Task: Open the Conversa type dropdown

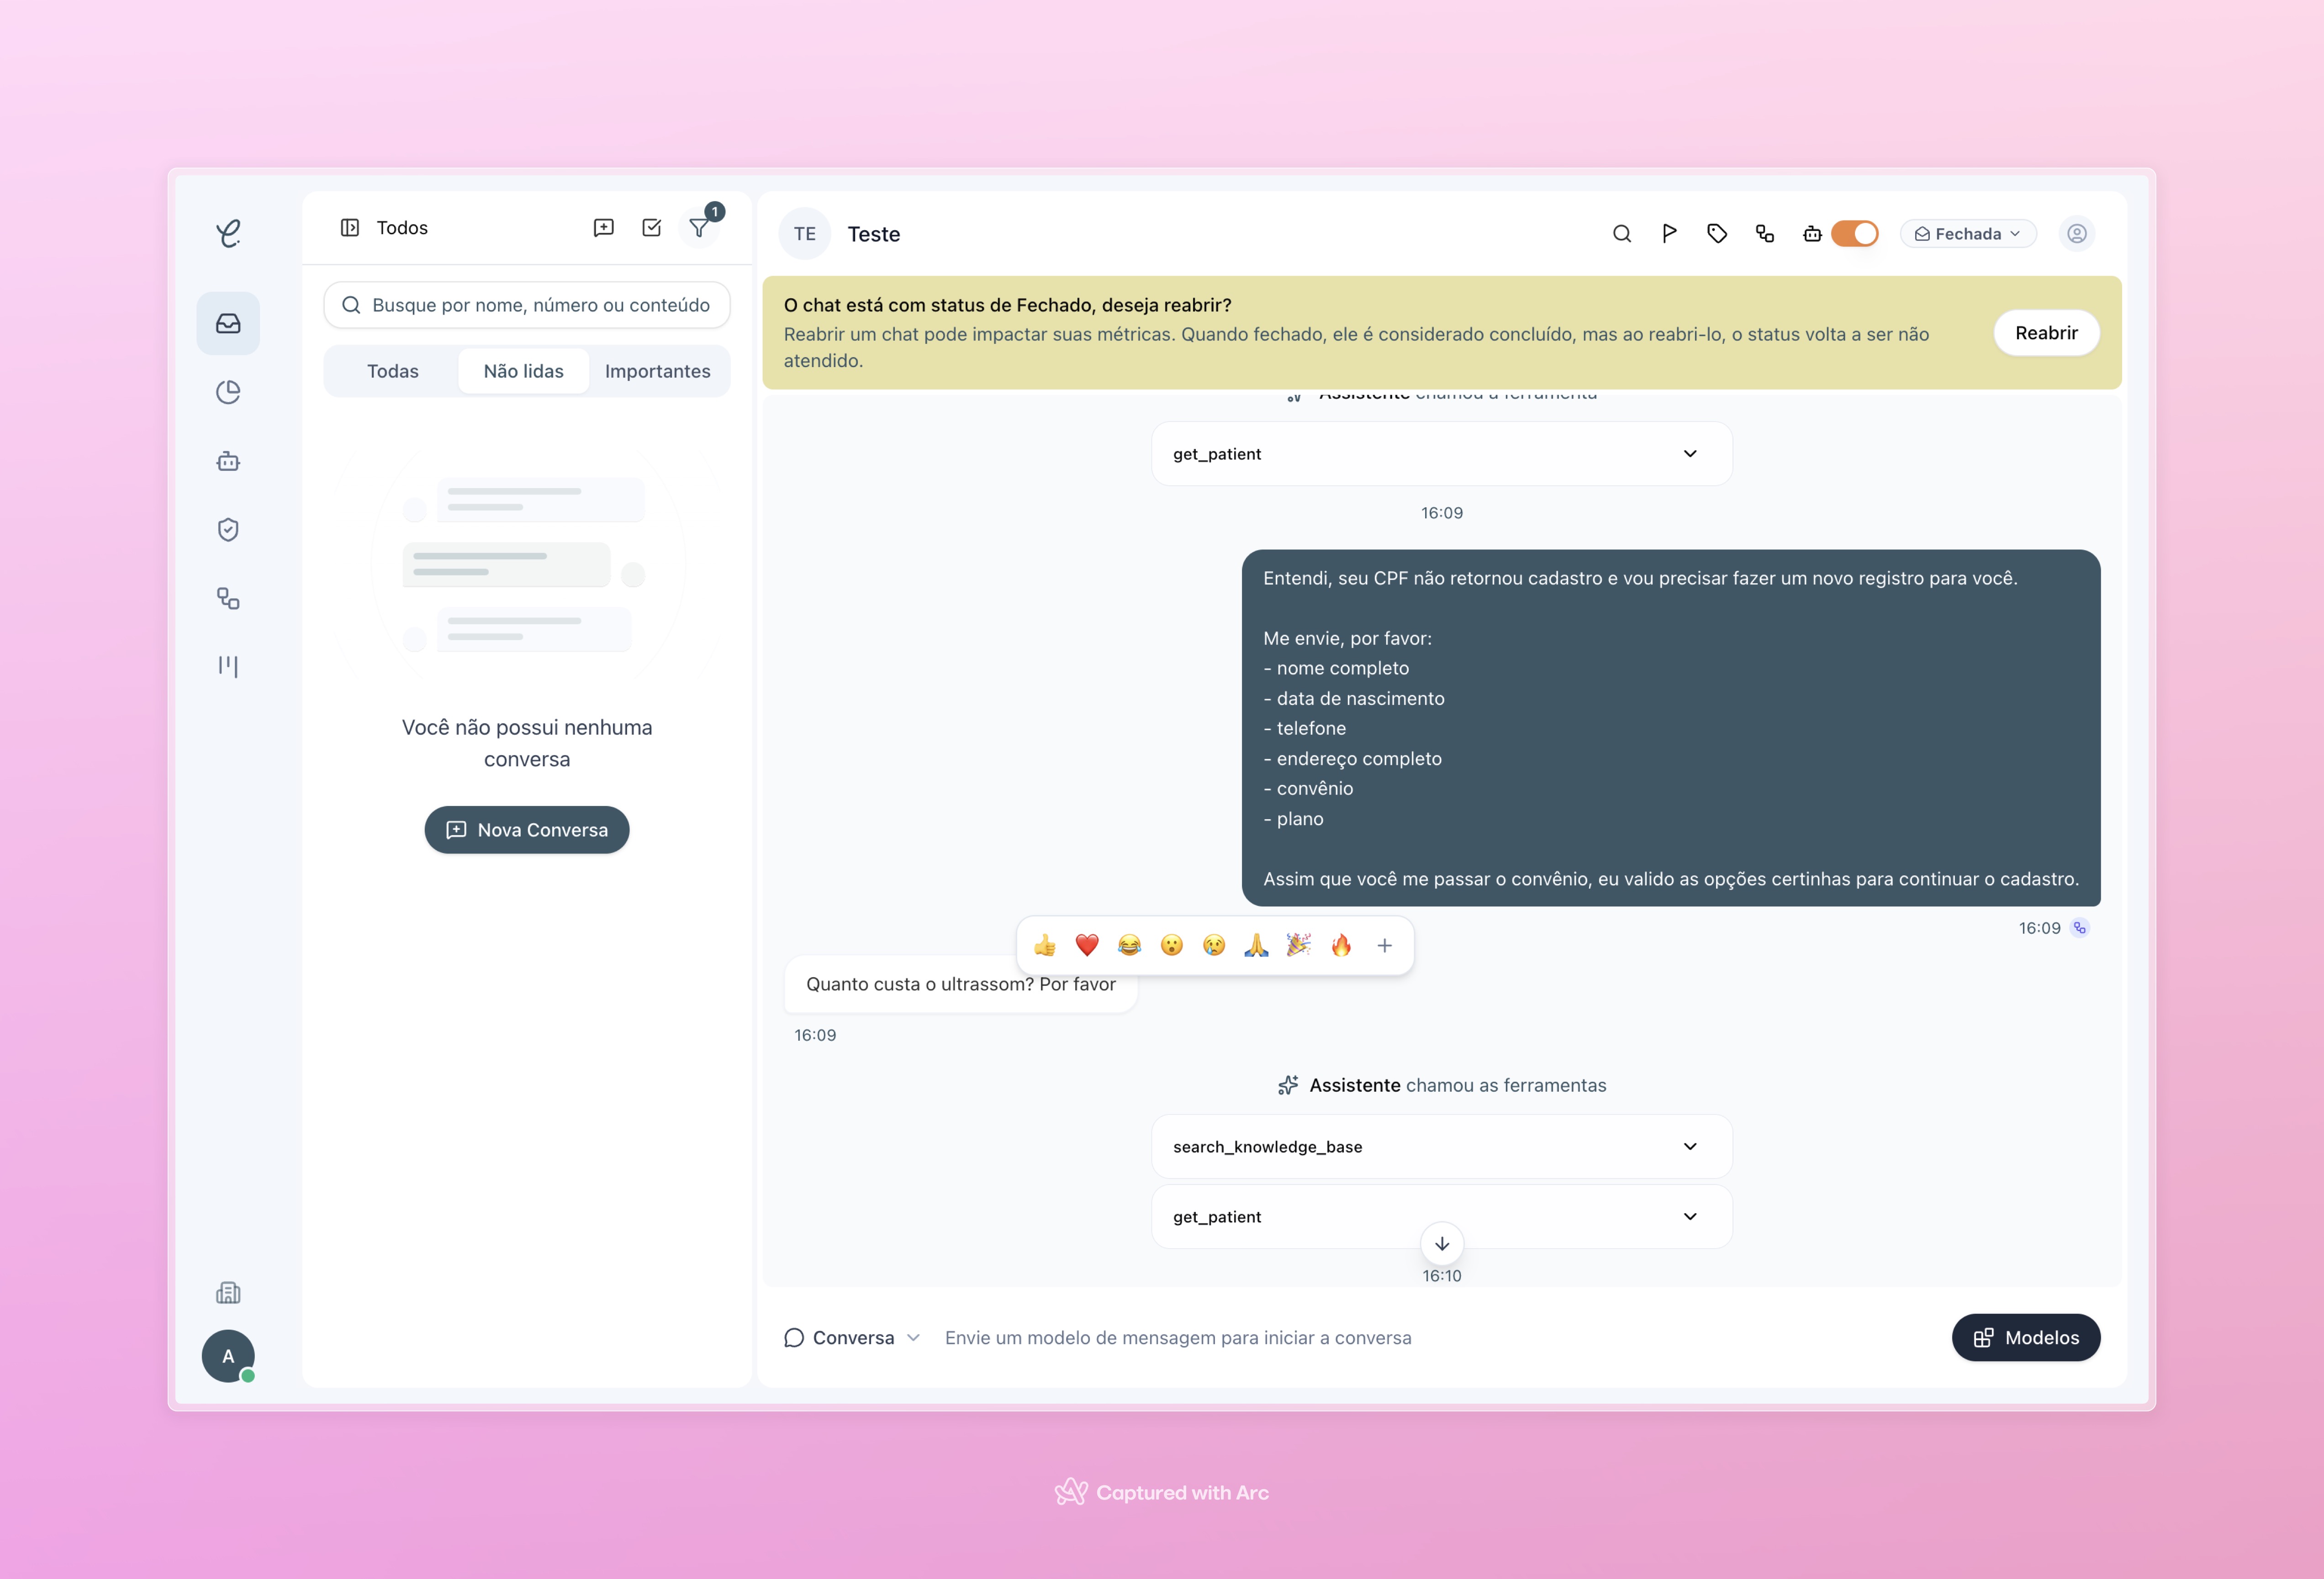Action: click(852, 1338)
